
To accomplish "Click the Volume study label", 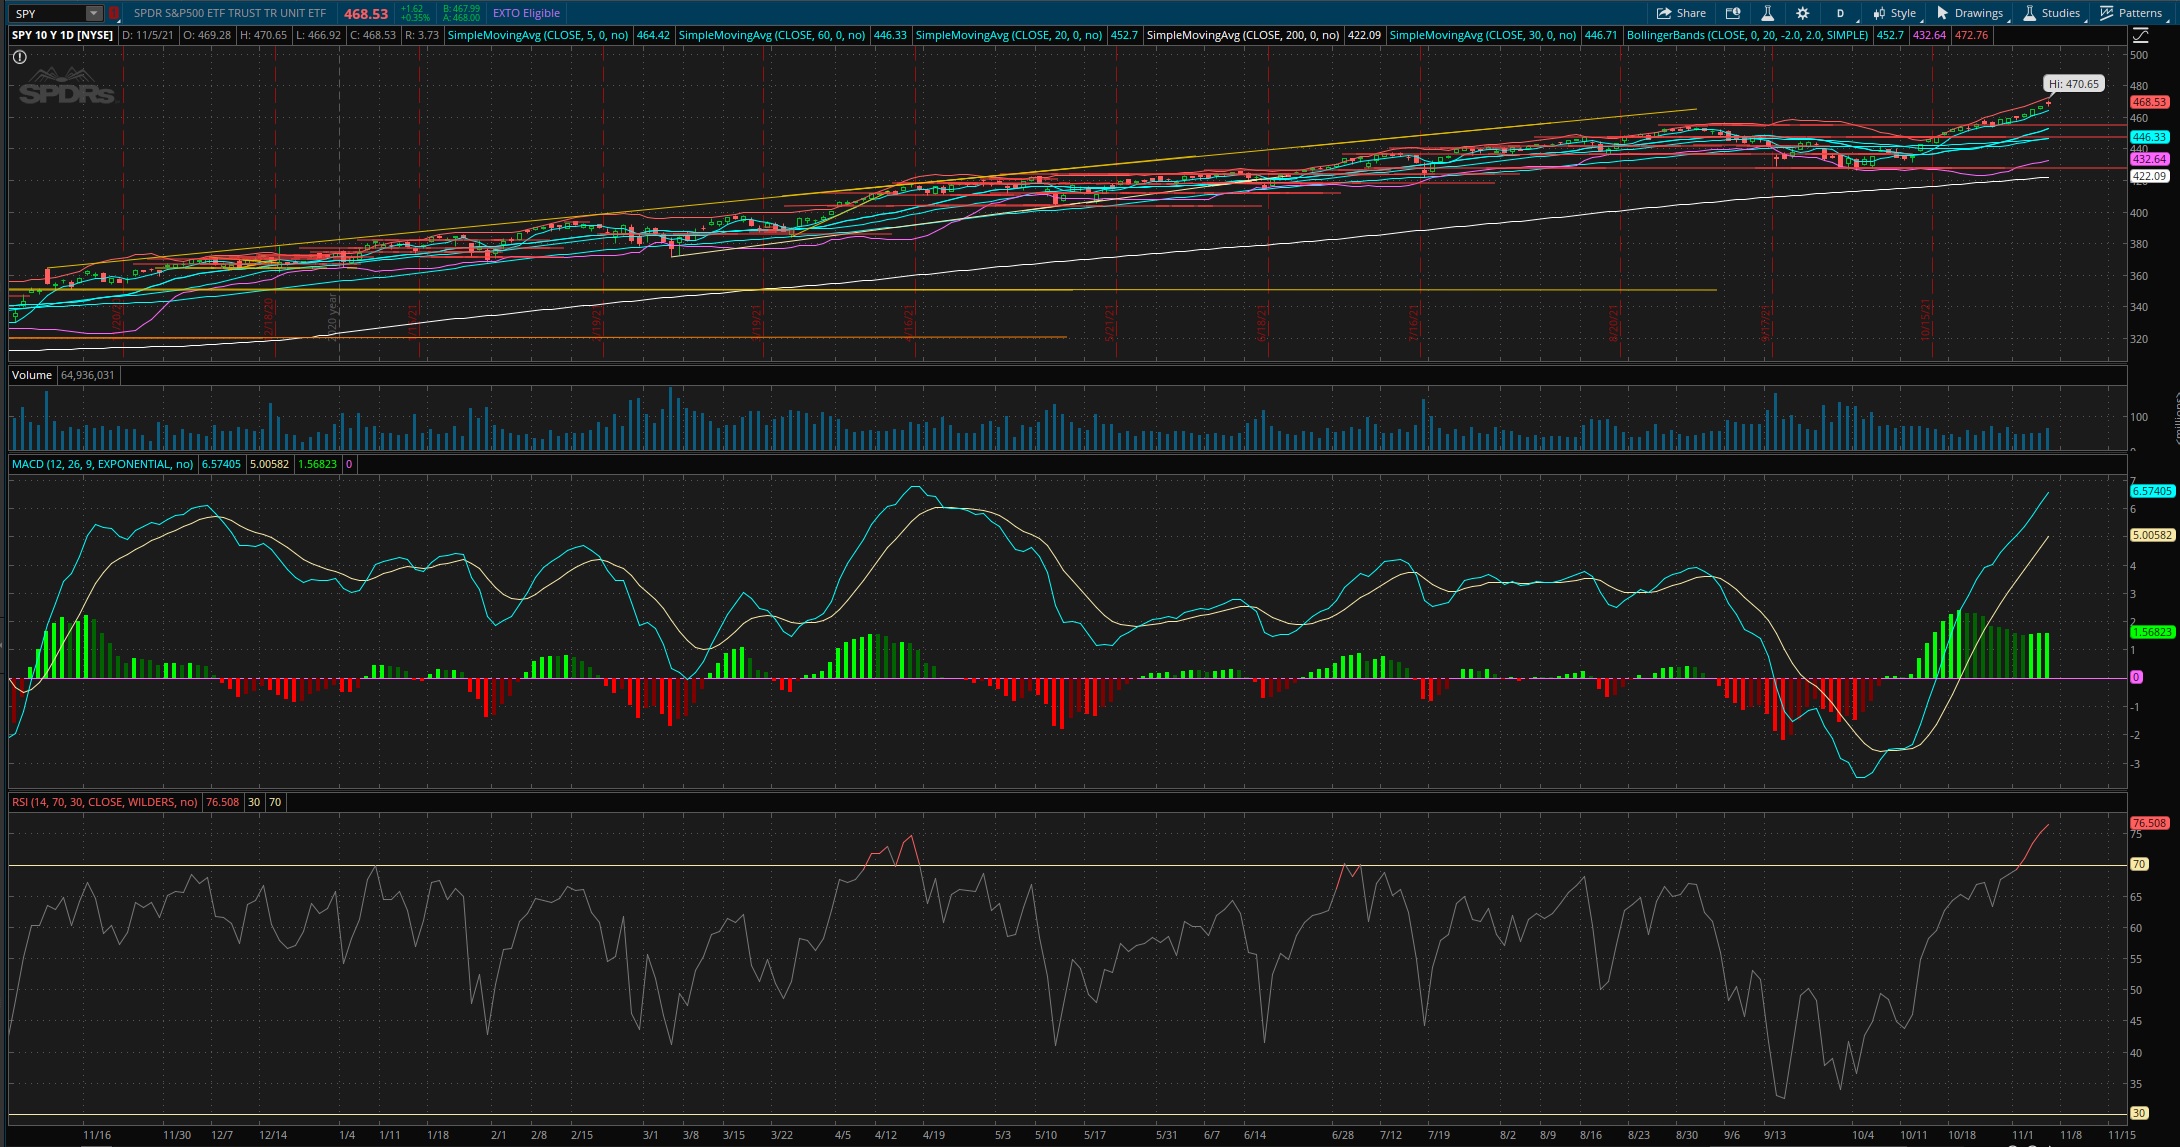I will click(32, 375).
